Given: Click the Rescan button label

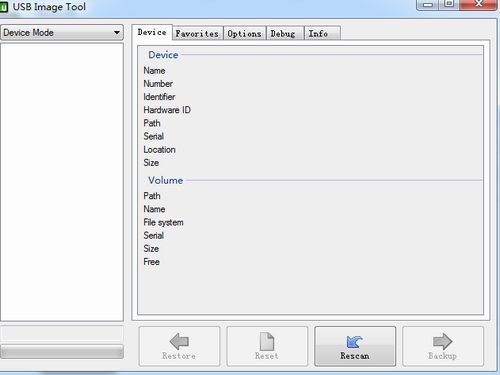Looking at the screenshot, I should (x=355, y=356).
